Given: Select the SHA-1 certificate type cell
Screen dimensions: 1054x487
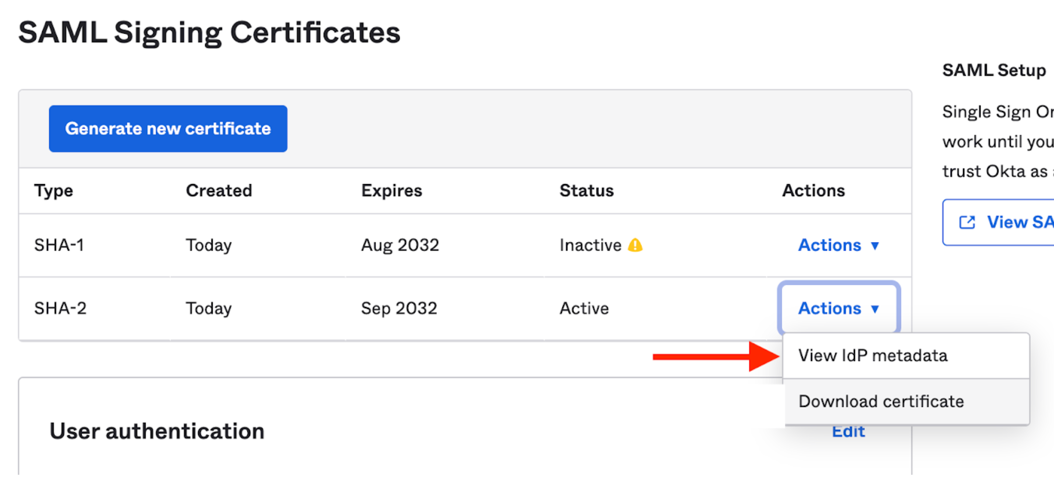Looking at the screenshot, I should pyautogui.click(x=60, y=245).
